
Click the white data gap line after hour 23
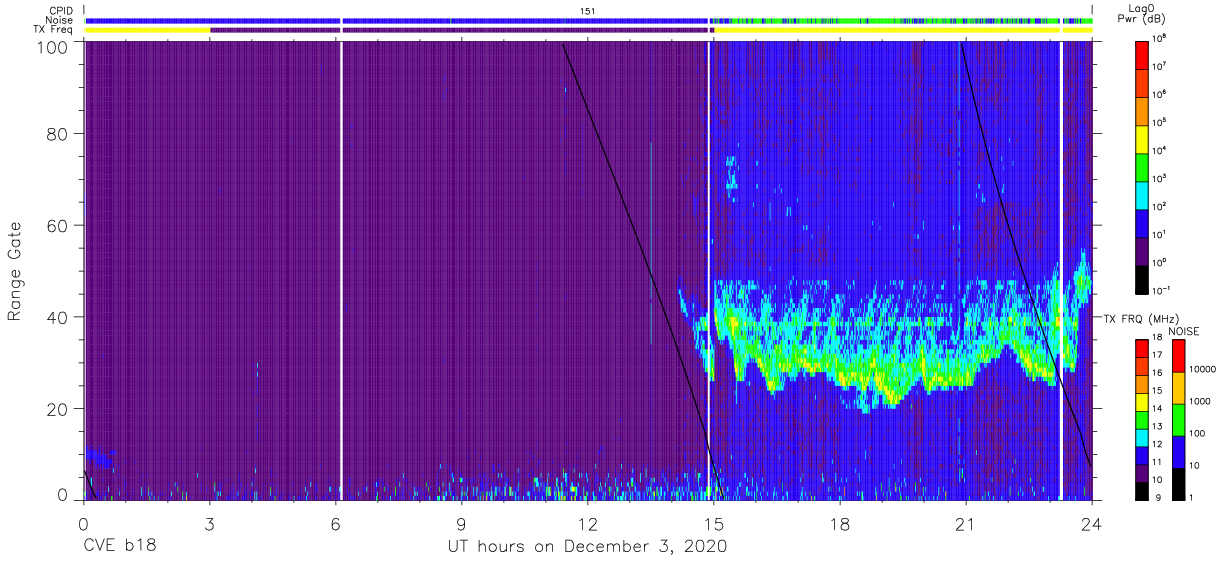click(x=1060, y=270)
